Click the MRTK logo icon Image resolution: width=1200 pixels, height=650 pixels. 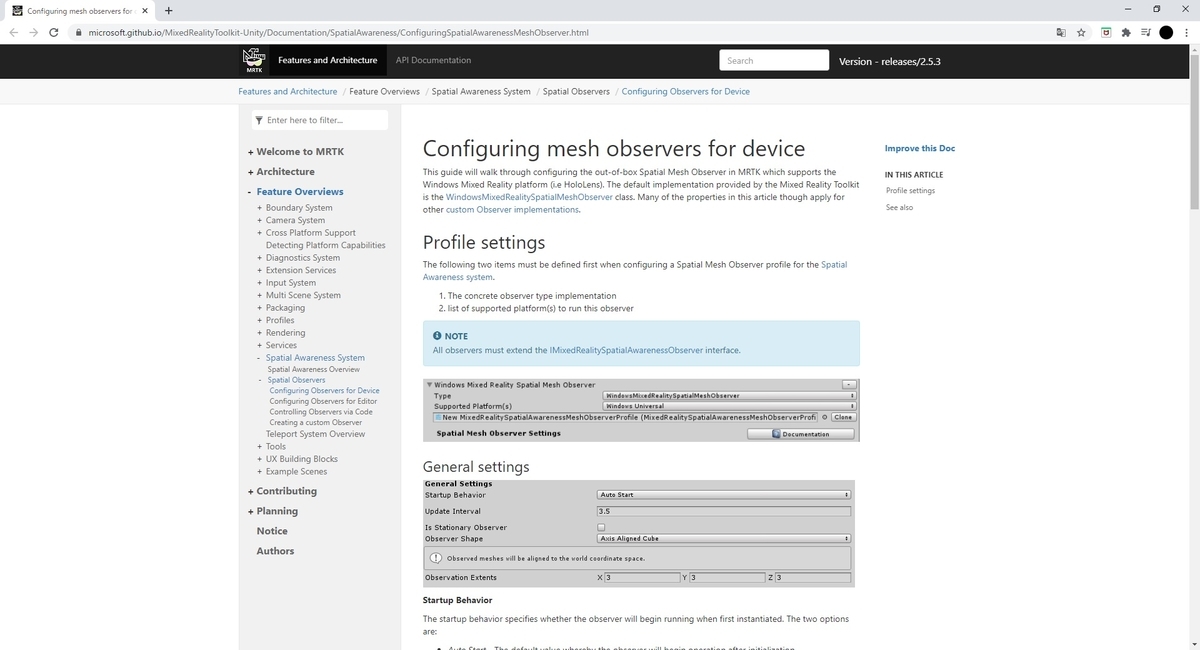254,60
